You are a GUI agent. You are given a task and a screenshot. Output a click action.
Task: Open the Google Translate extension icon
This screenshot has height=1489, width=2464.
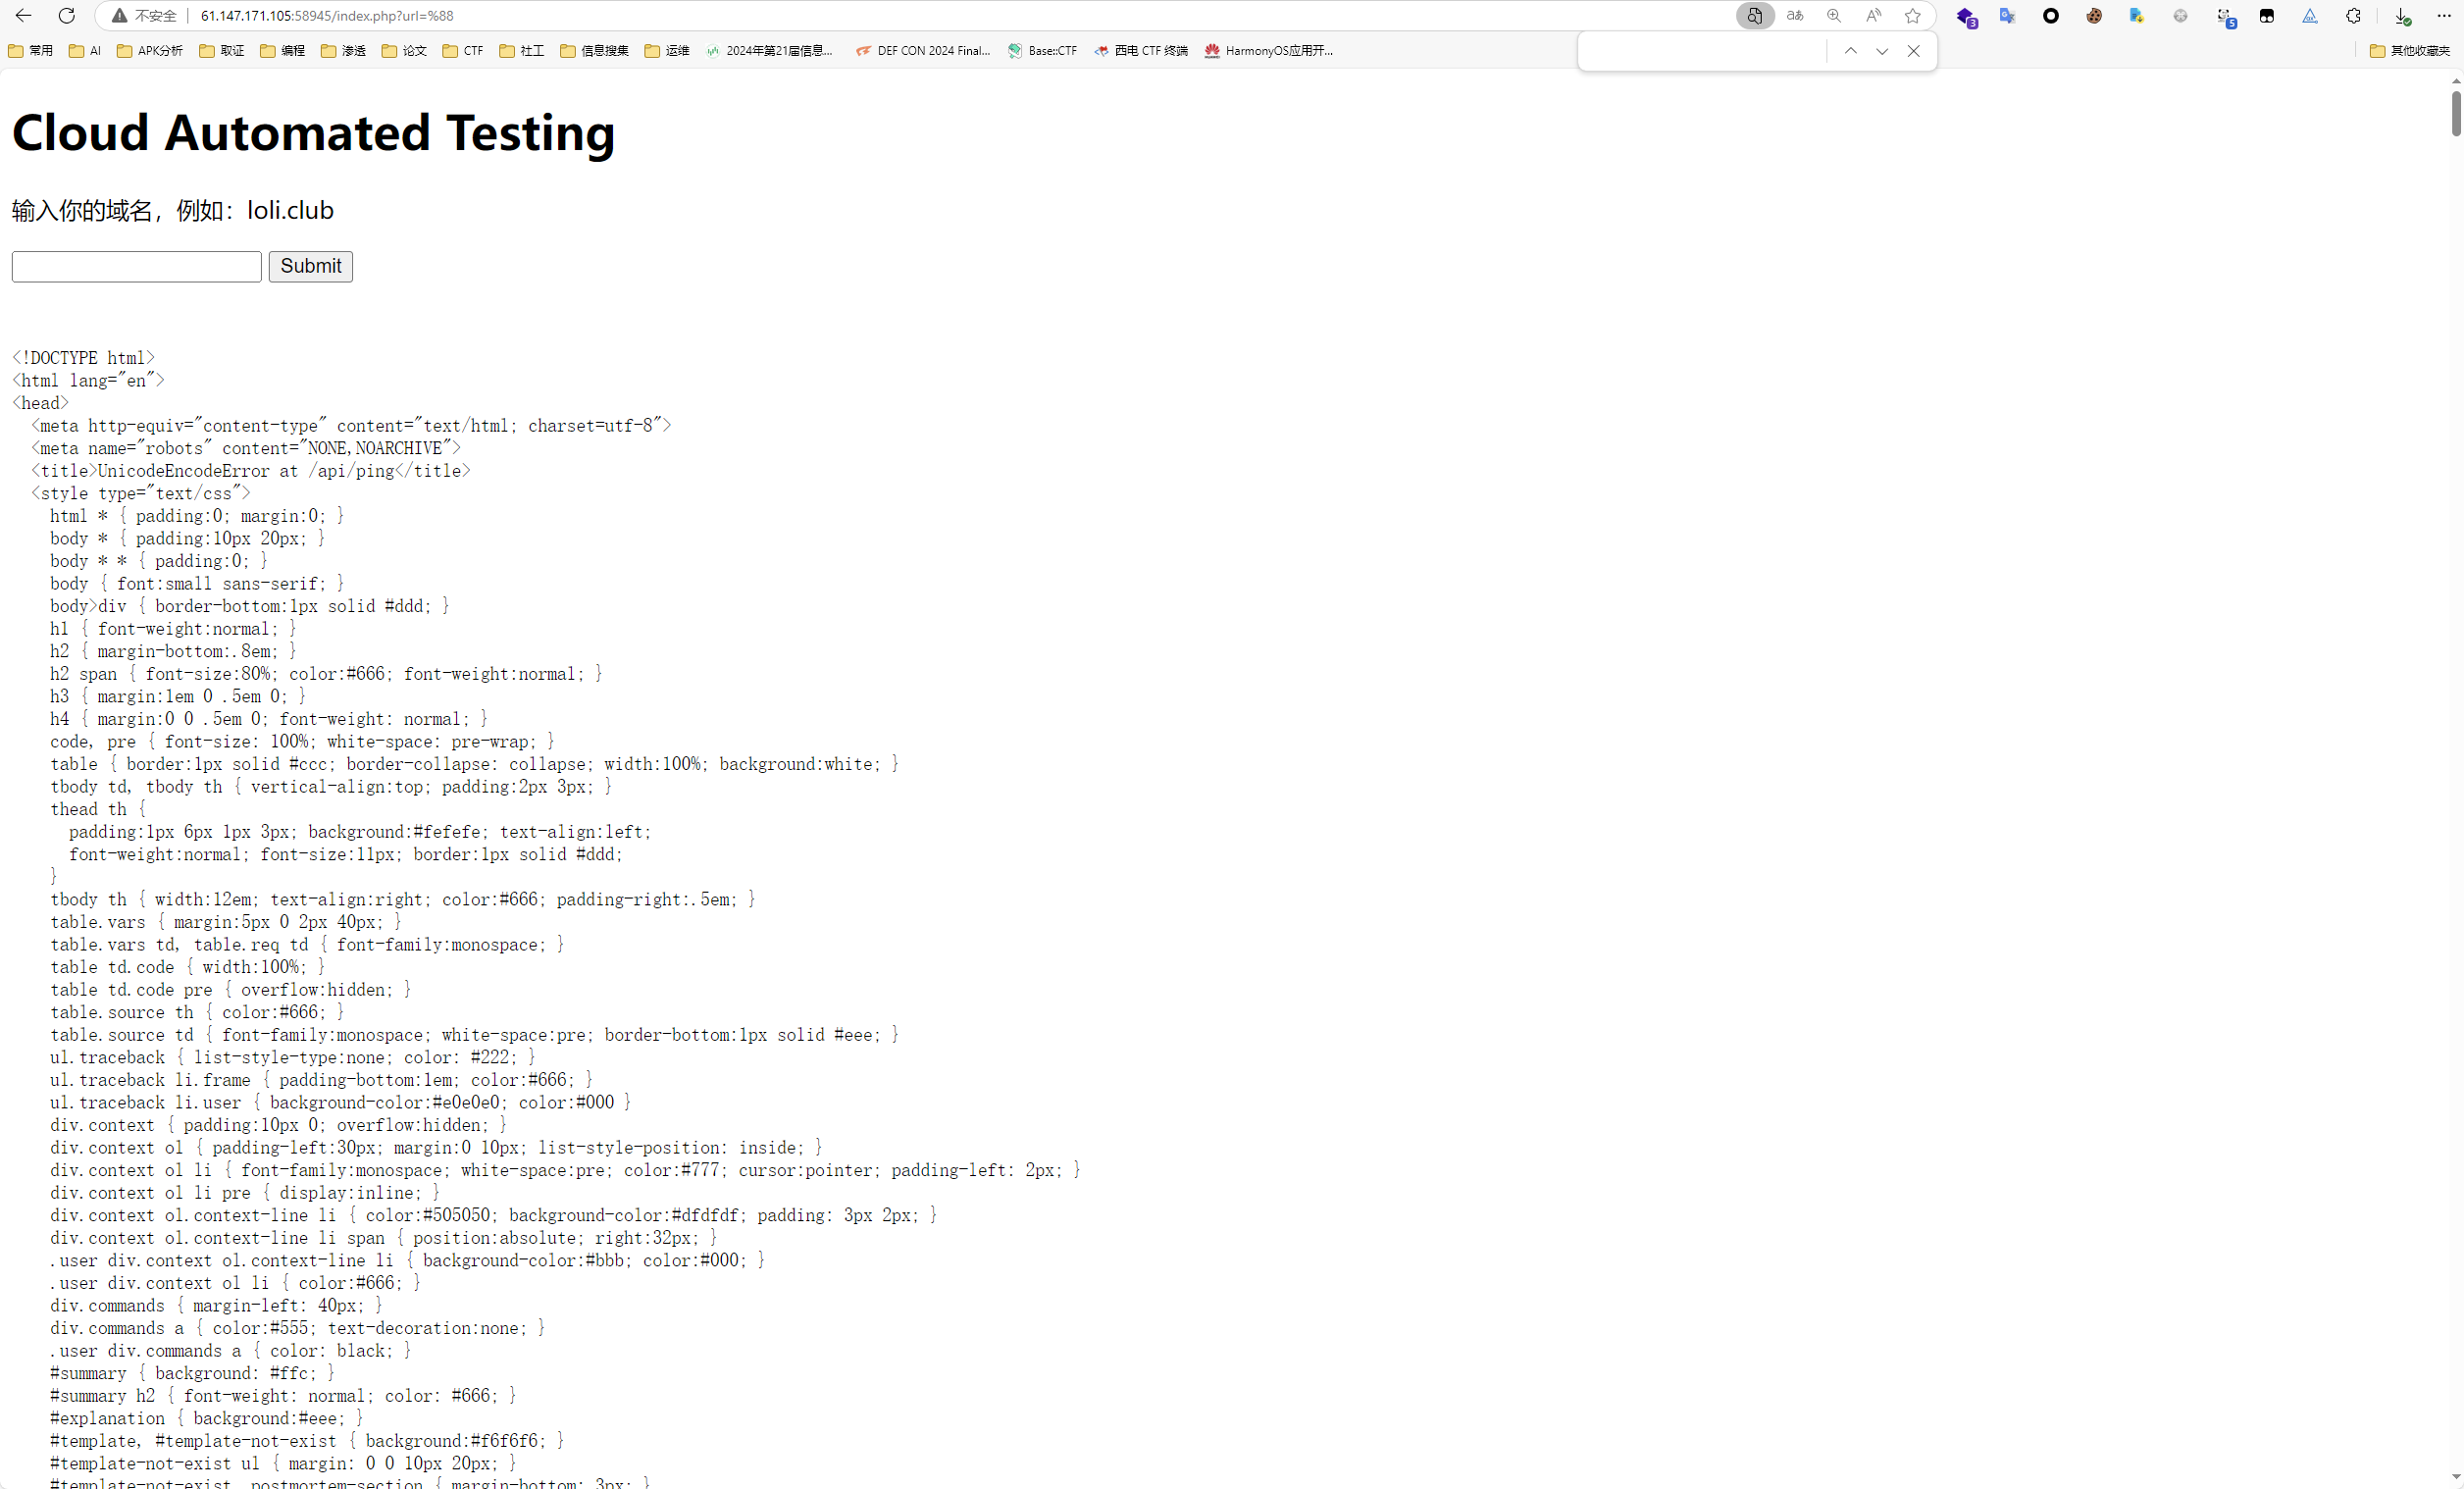[2007, 16]
